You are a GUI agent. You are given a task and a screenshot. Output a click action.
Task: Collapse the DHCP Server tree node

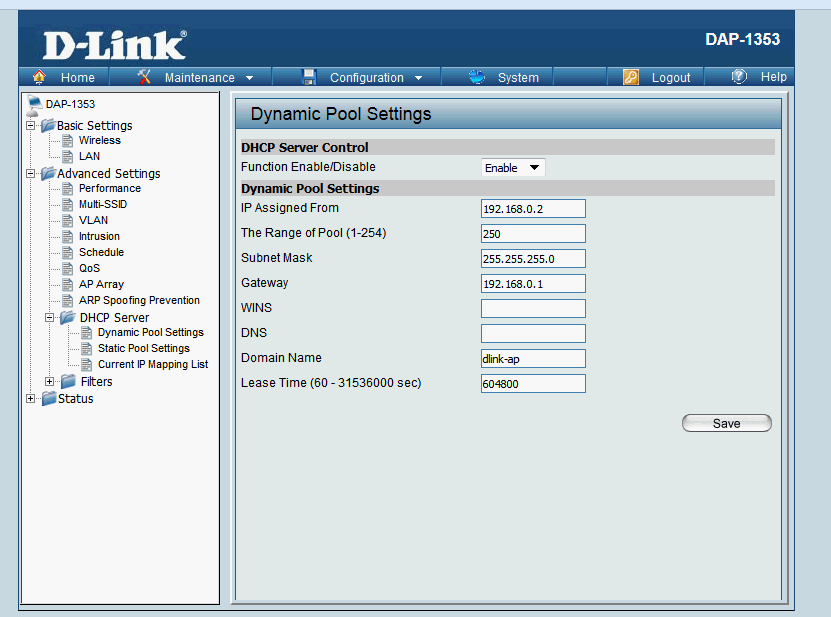coord(50,317)
